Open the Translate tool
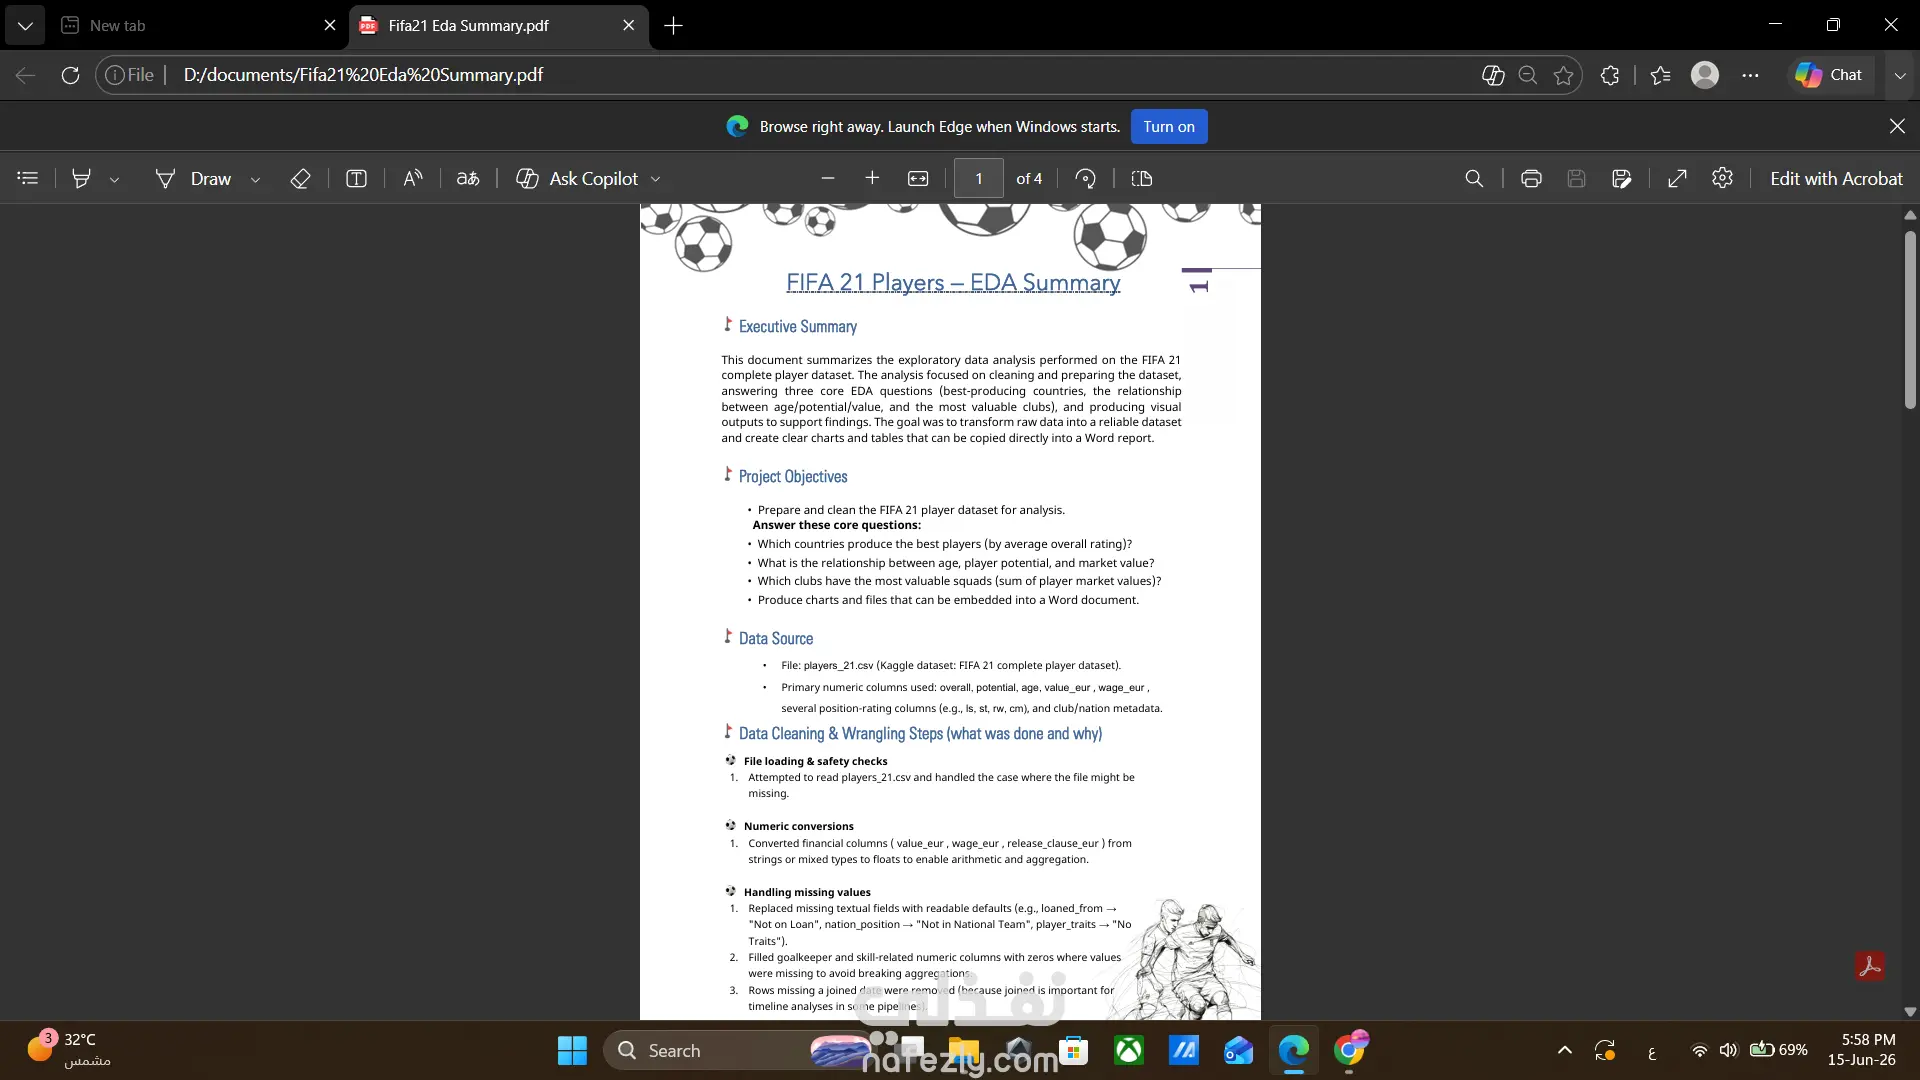1920x1080 pixels. click(468, 178)
